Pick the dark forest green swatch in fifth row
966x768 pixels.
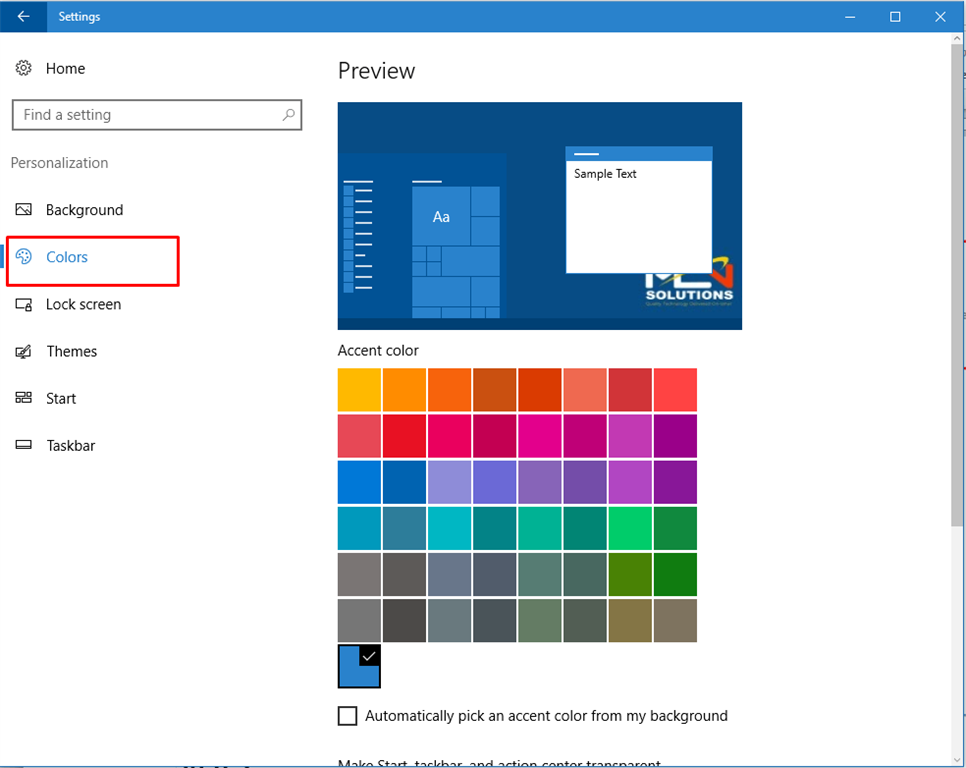[675, 575]
